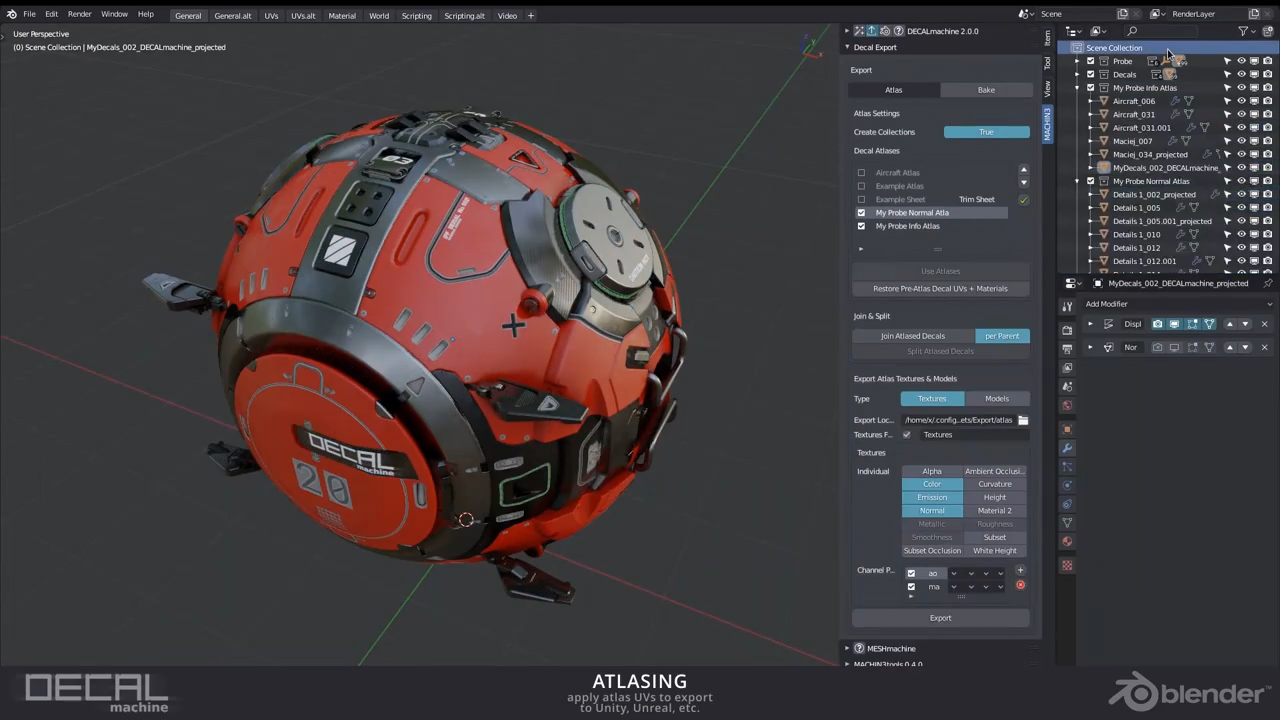Open the Particles properties tab icon
Viewport: 1280px width, 720px height.
pos(1067,467)
